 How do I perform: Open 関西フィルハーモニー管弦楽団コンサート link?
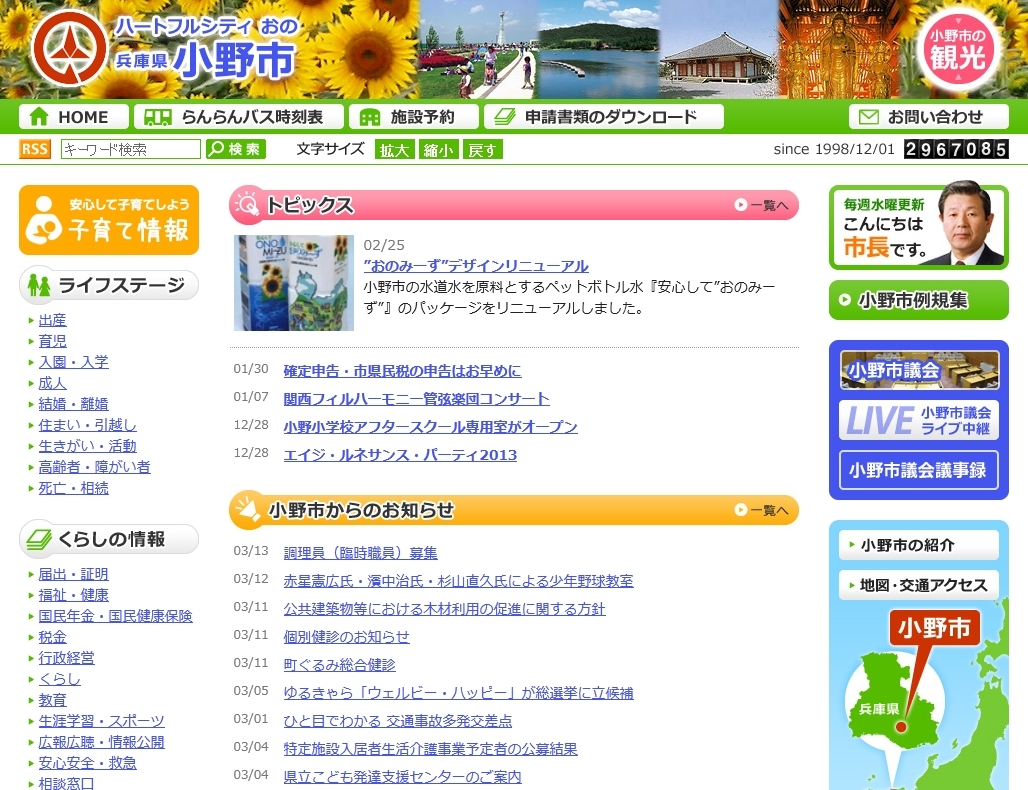[416, 399]
